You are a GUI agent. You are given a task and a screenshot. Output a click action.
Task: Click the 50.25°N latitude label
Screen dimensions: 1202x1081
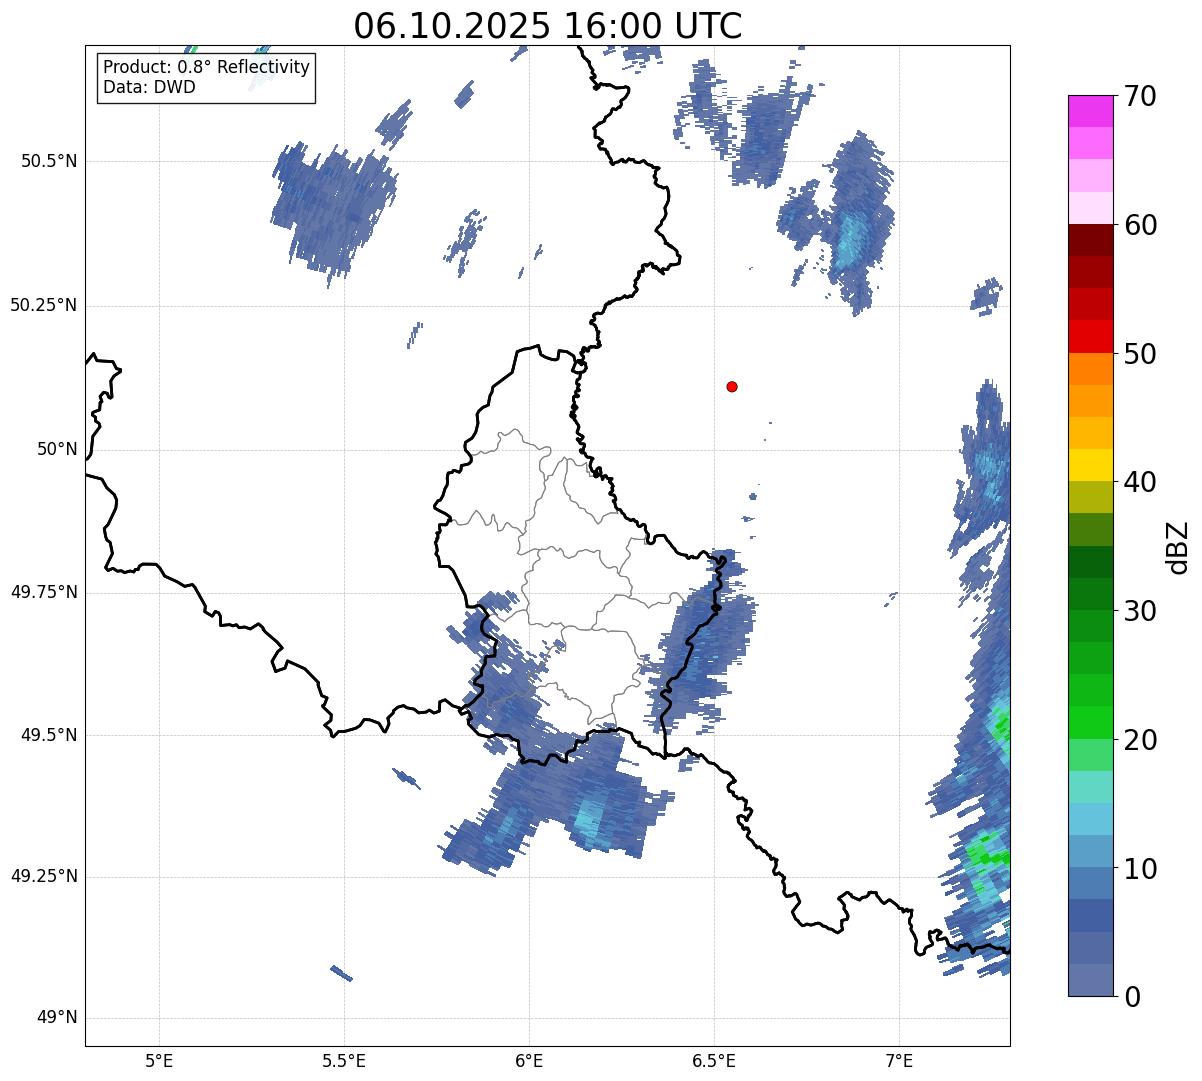(x=44, y=305)
